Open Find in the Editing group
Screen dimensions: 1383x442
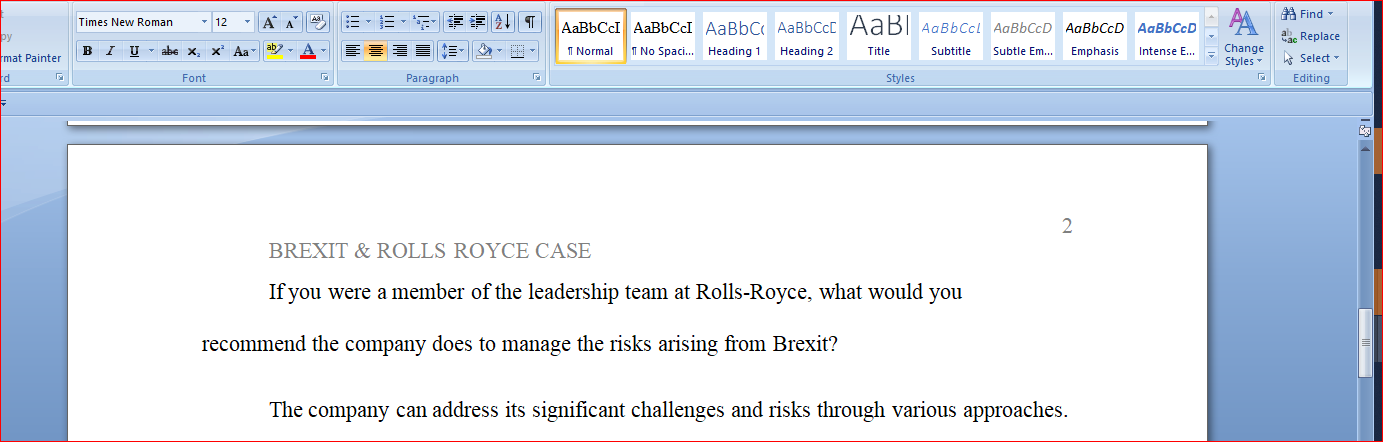pos(1307,14)
